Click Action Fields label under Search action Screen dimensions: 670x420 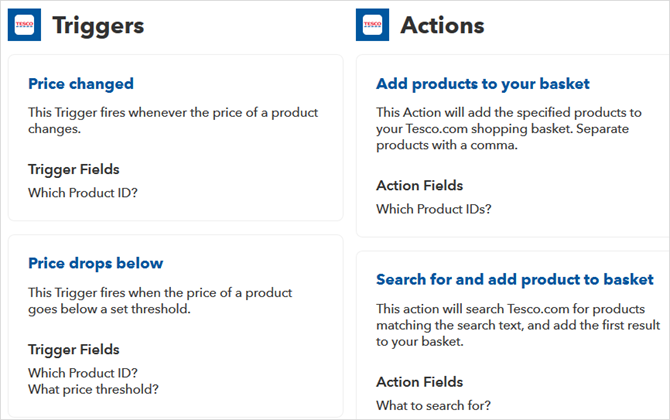[x=419, y=382]
